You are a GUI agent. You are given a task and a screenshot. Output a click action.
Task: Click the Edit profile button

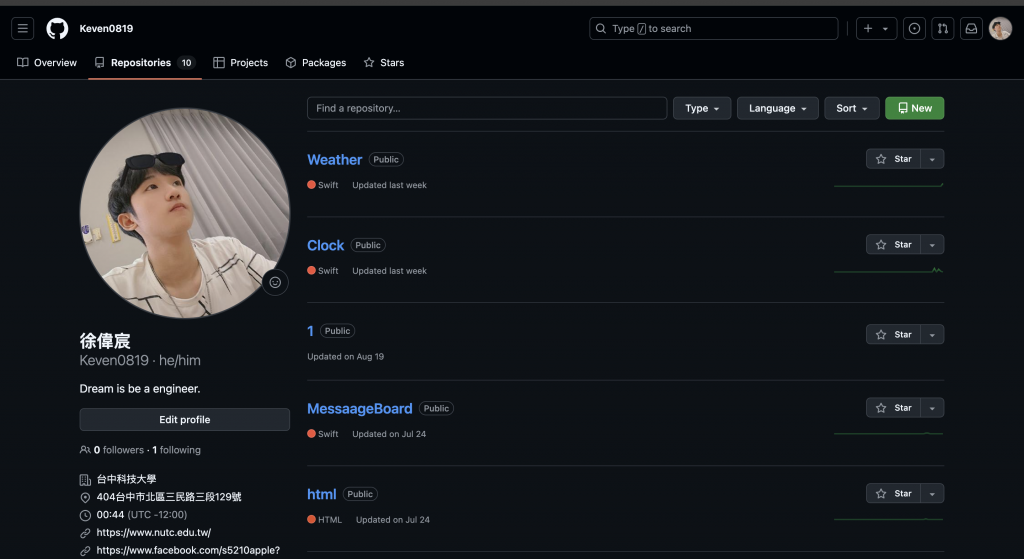185,420
